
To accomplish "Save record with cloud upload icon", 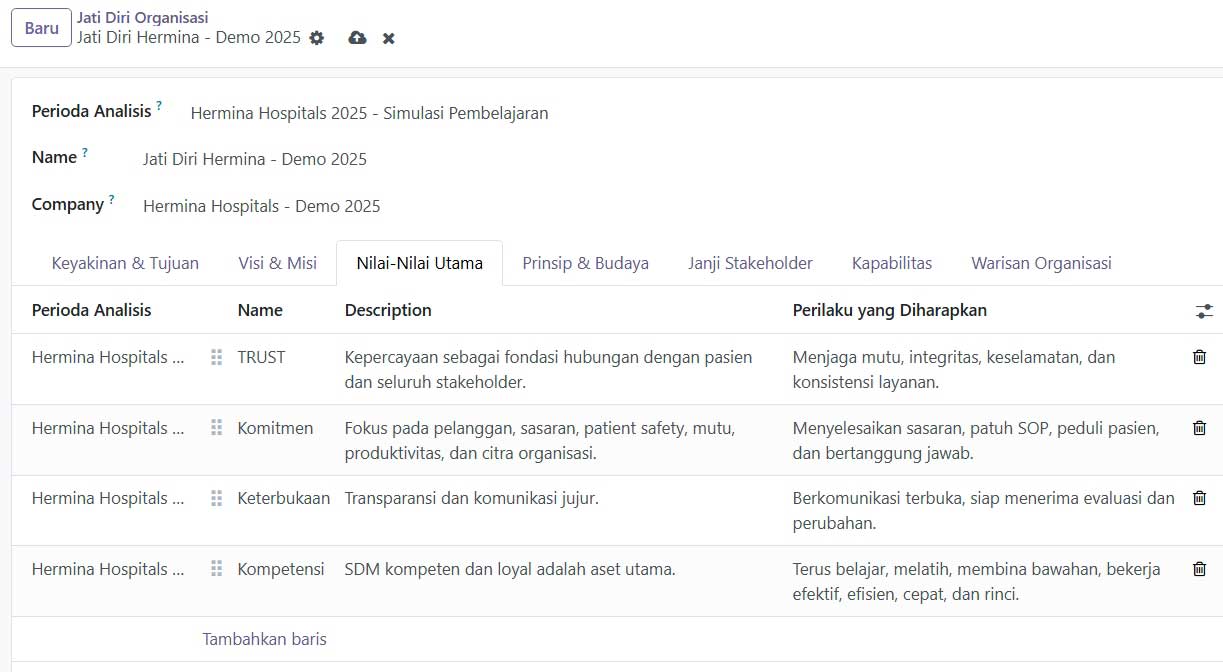I will 357,38.
